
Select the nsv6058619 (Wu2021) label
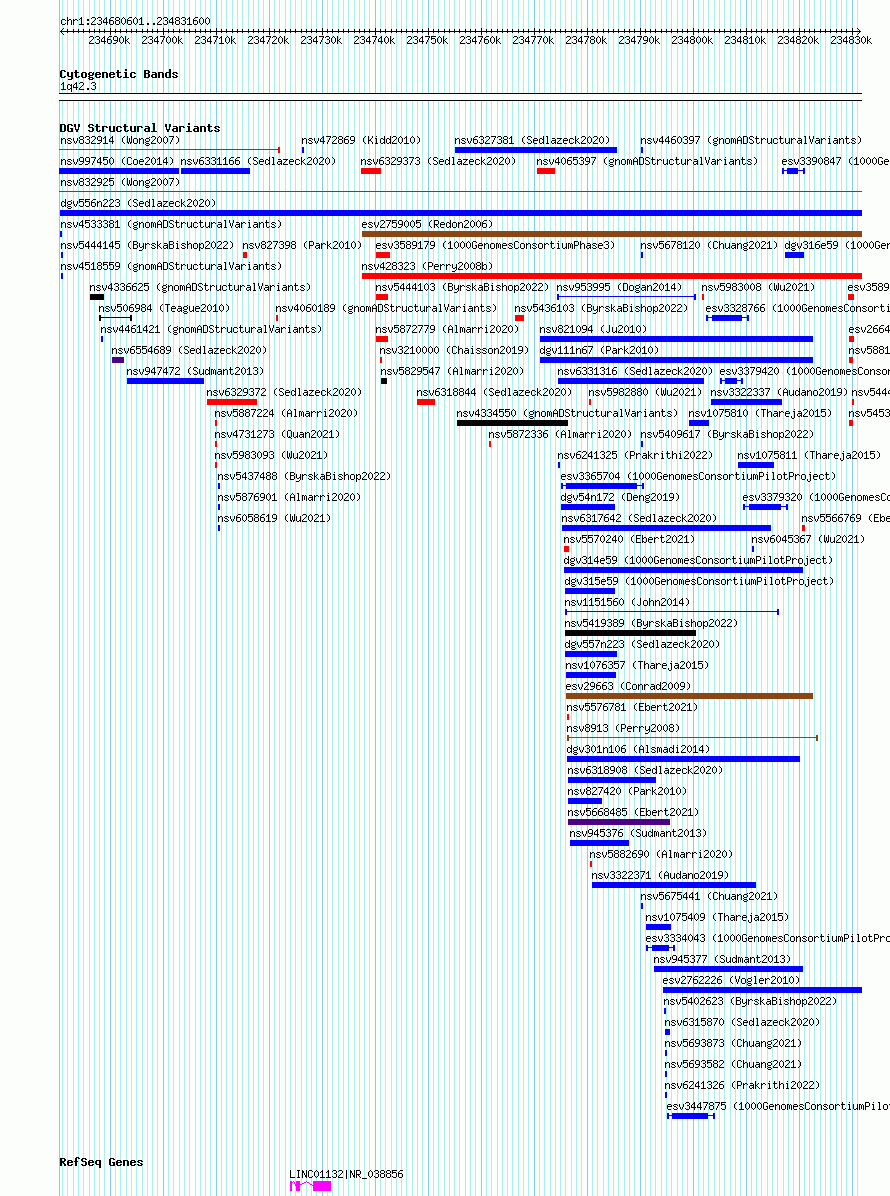(274, 518)
